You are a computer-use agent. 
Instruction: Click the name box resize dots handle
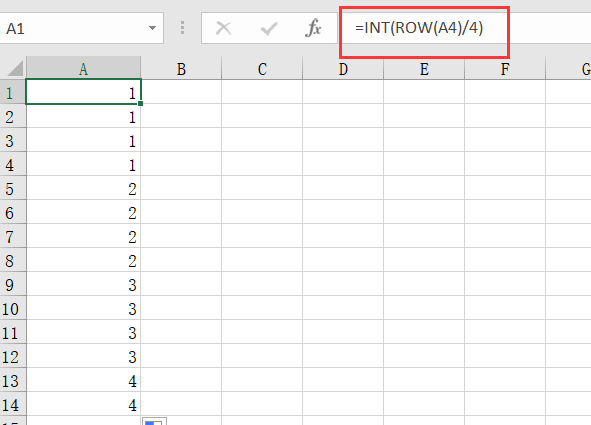(182, 28)
